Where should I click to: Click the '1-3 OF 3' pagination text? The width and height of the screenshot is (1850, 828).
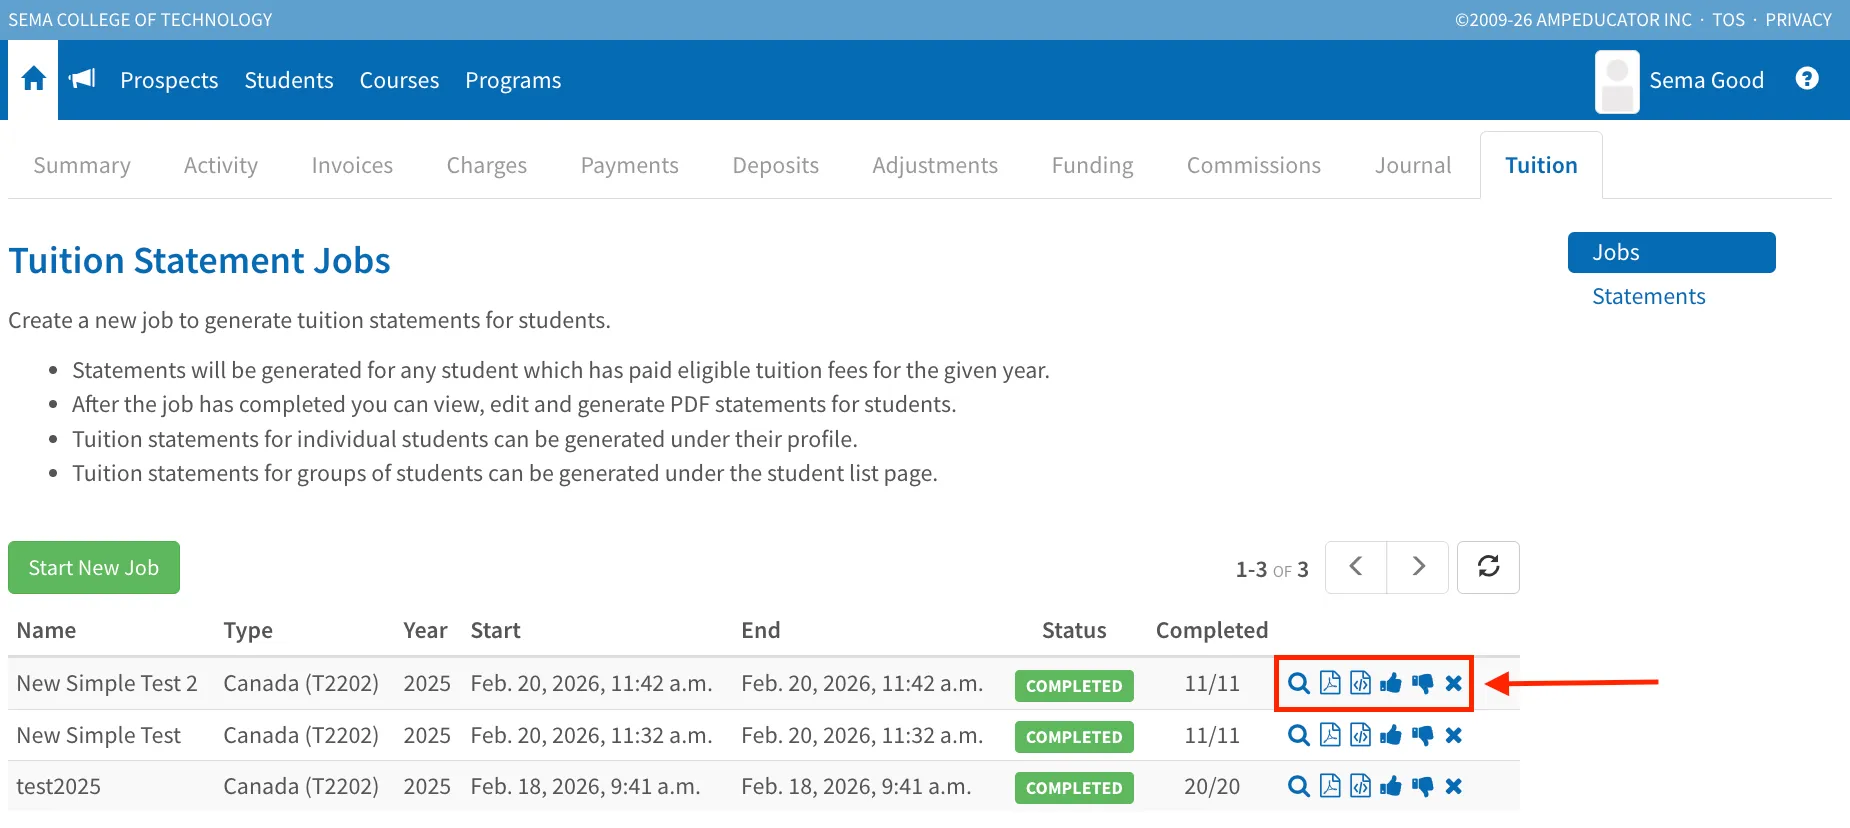click(x=1272, y=569)
